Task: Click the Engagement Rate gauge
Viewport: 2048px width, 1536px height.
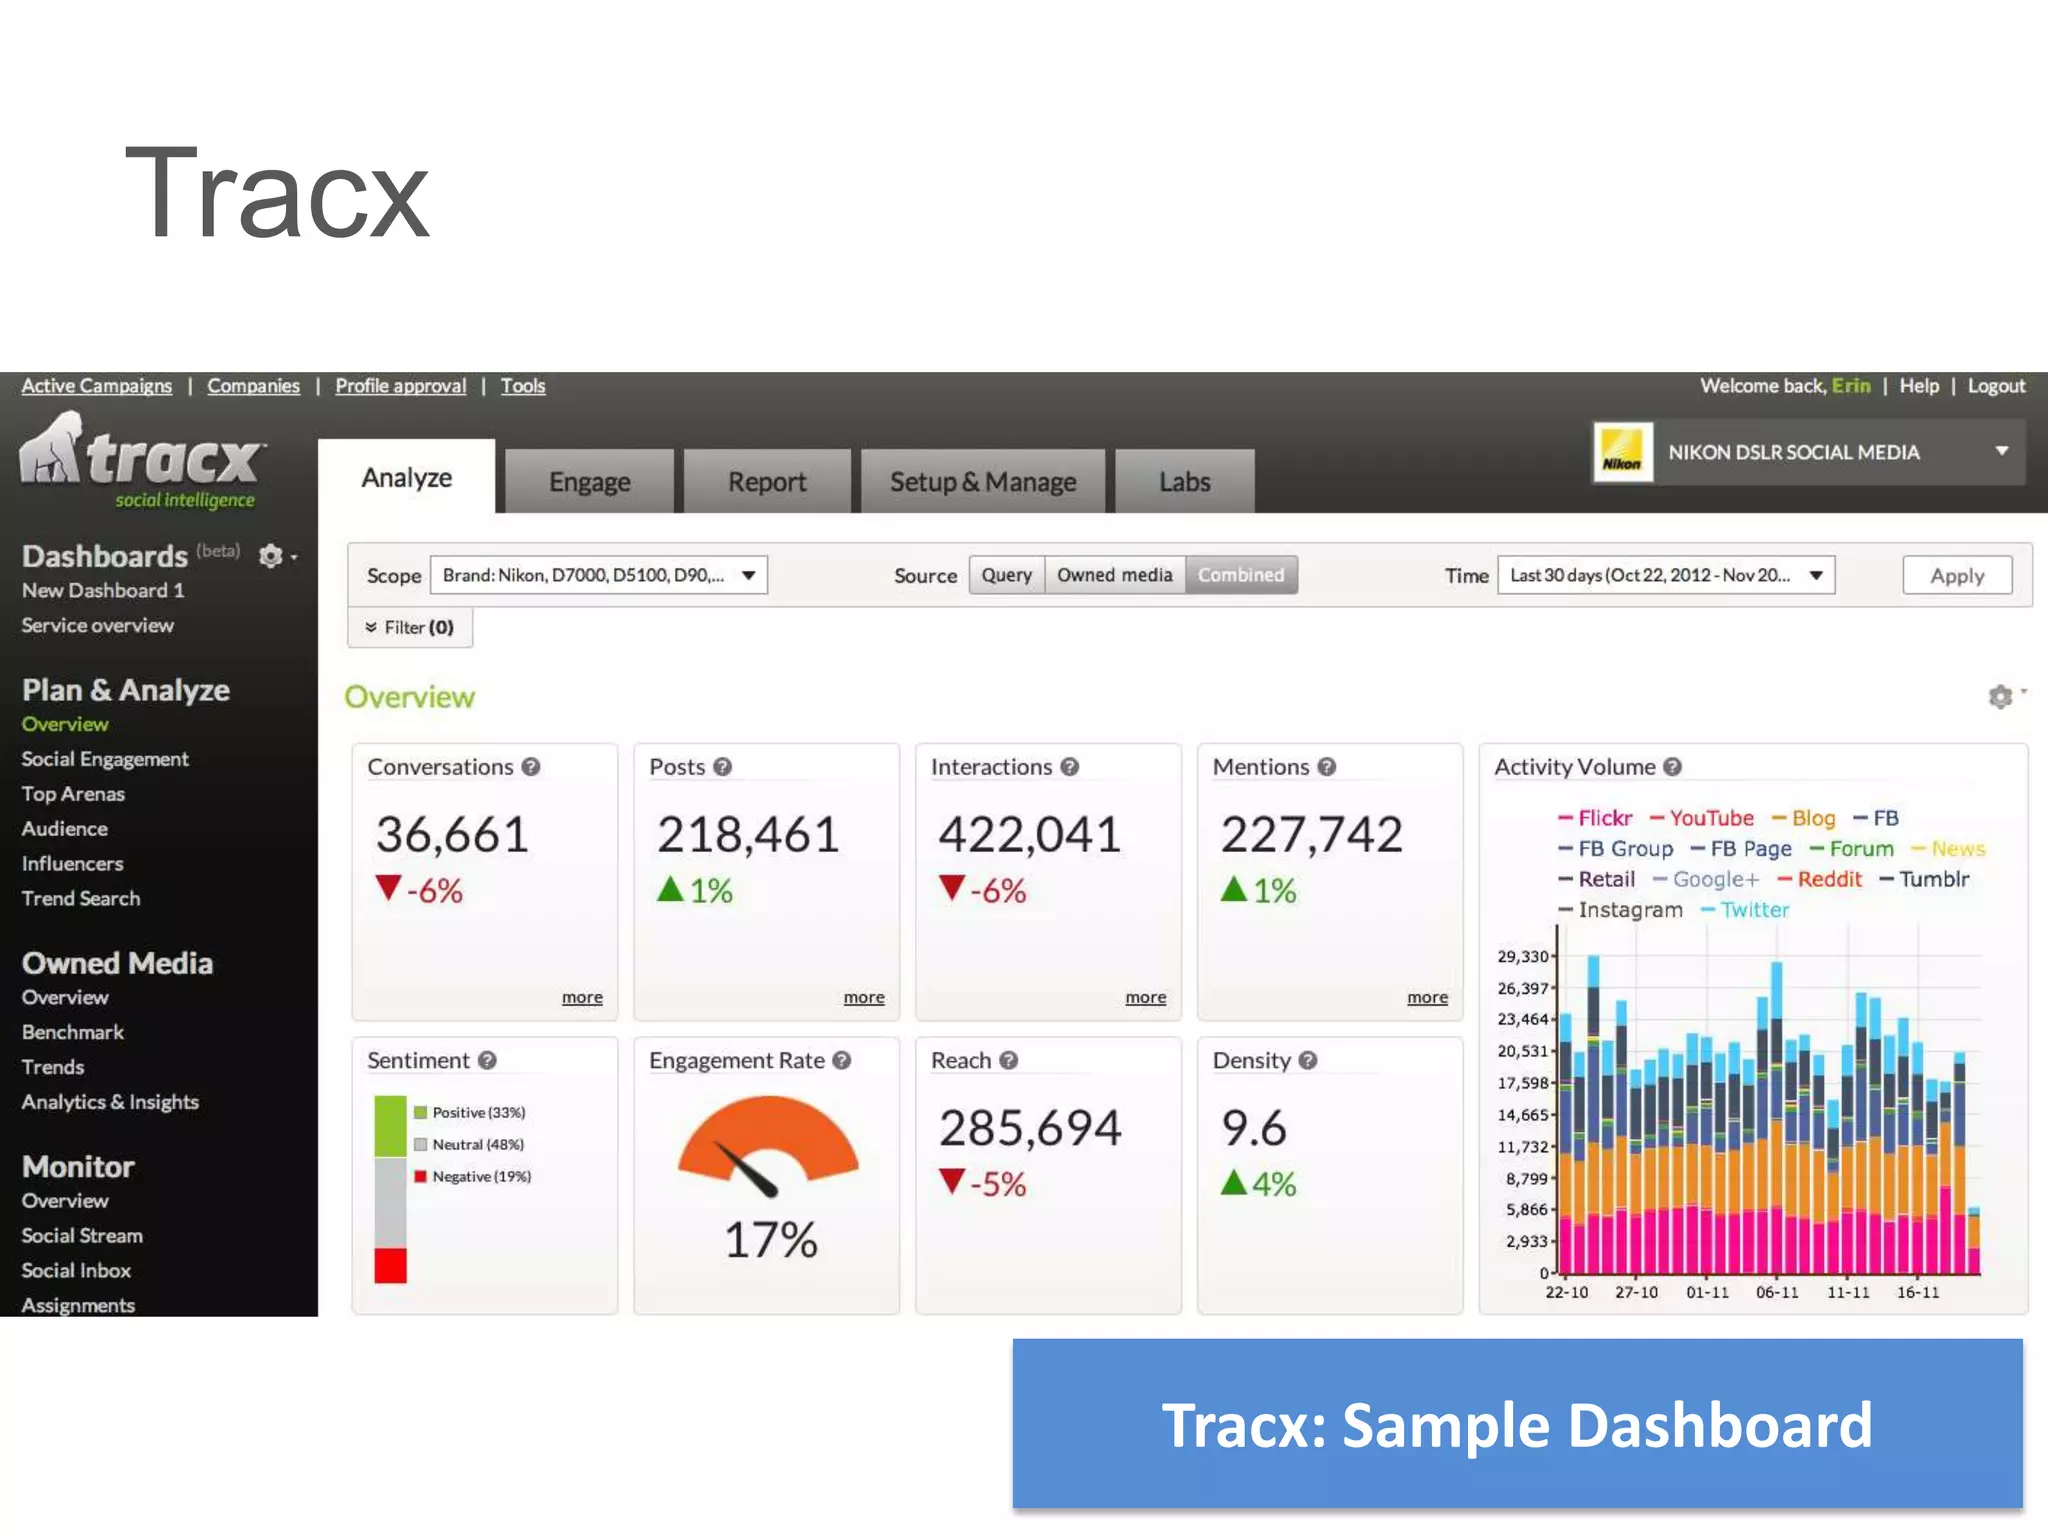Action: coord(768,1147)
